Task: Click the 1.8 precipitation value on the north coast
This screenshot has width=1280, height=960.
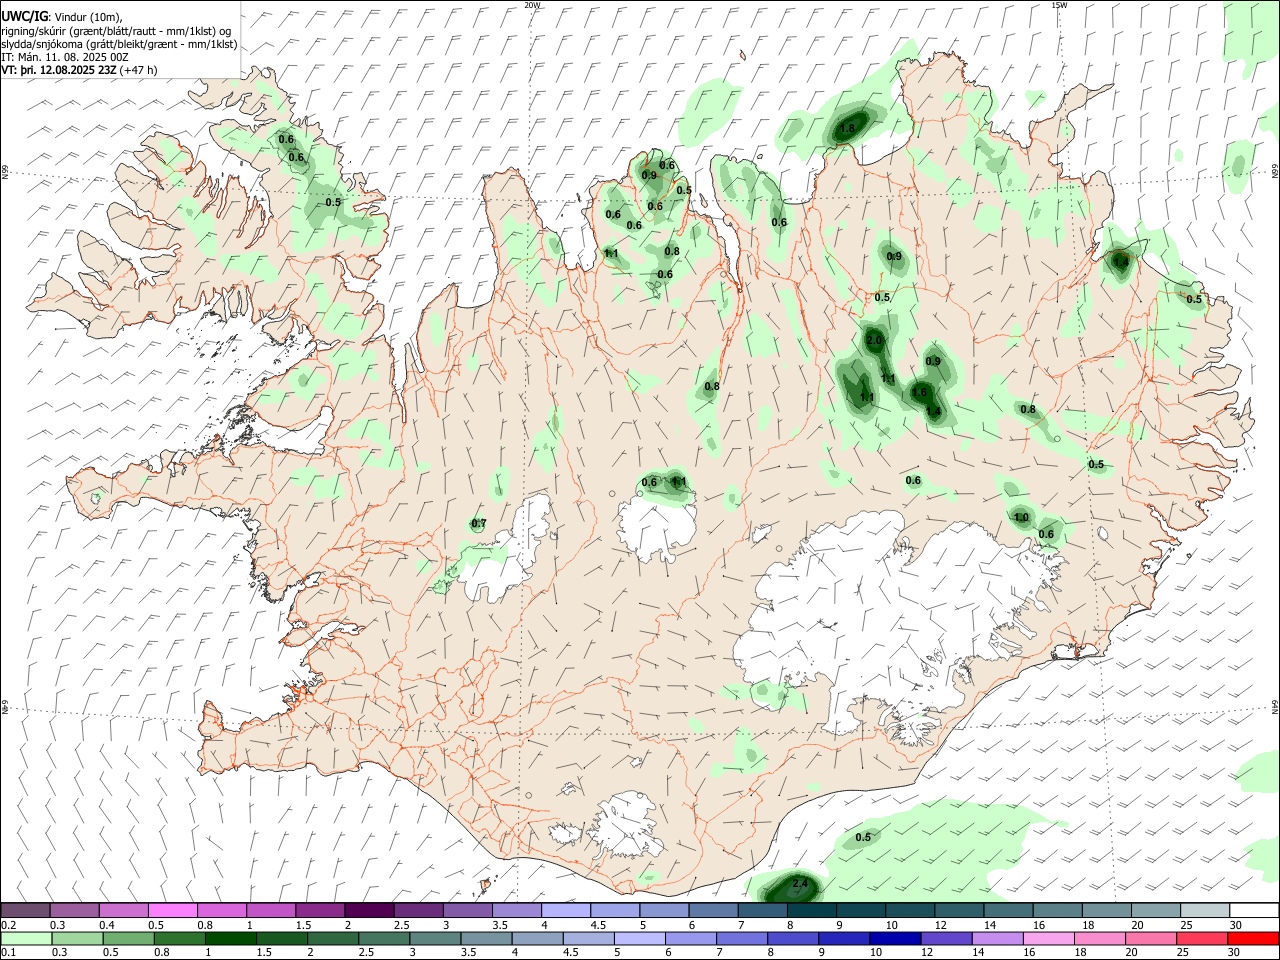Action: click(848, 129)
